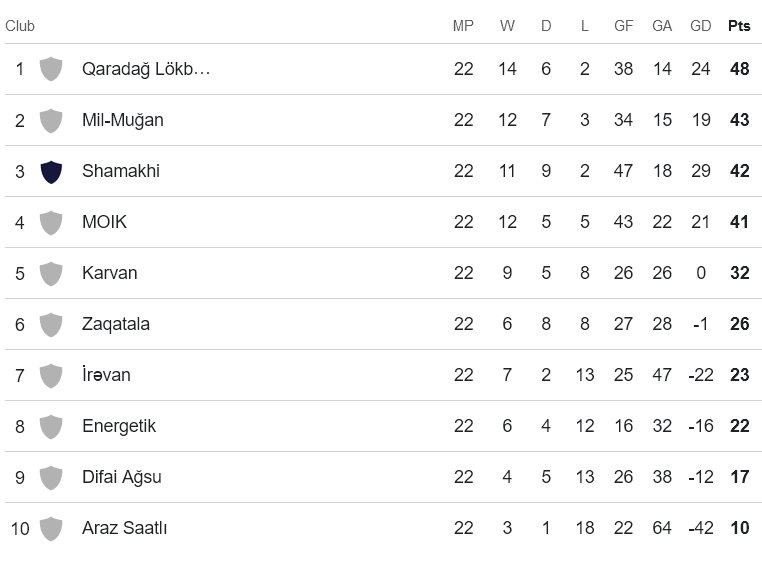Click the Energetik club shield icon
Screen dimensions: 762x565
pos(51,426)
